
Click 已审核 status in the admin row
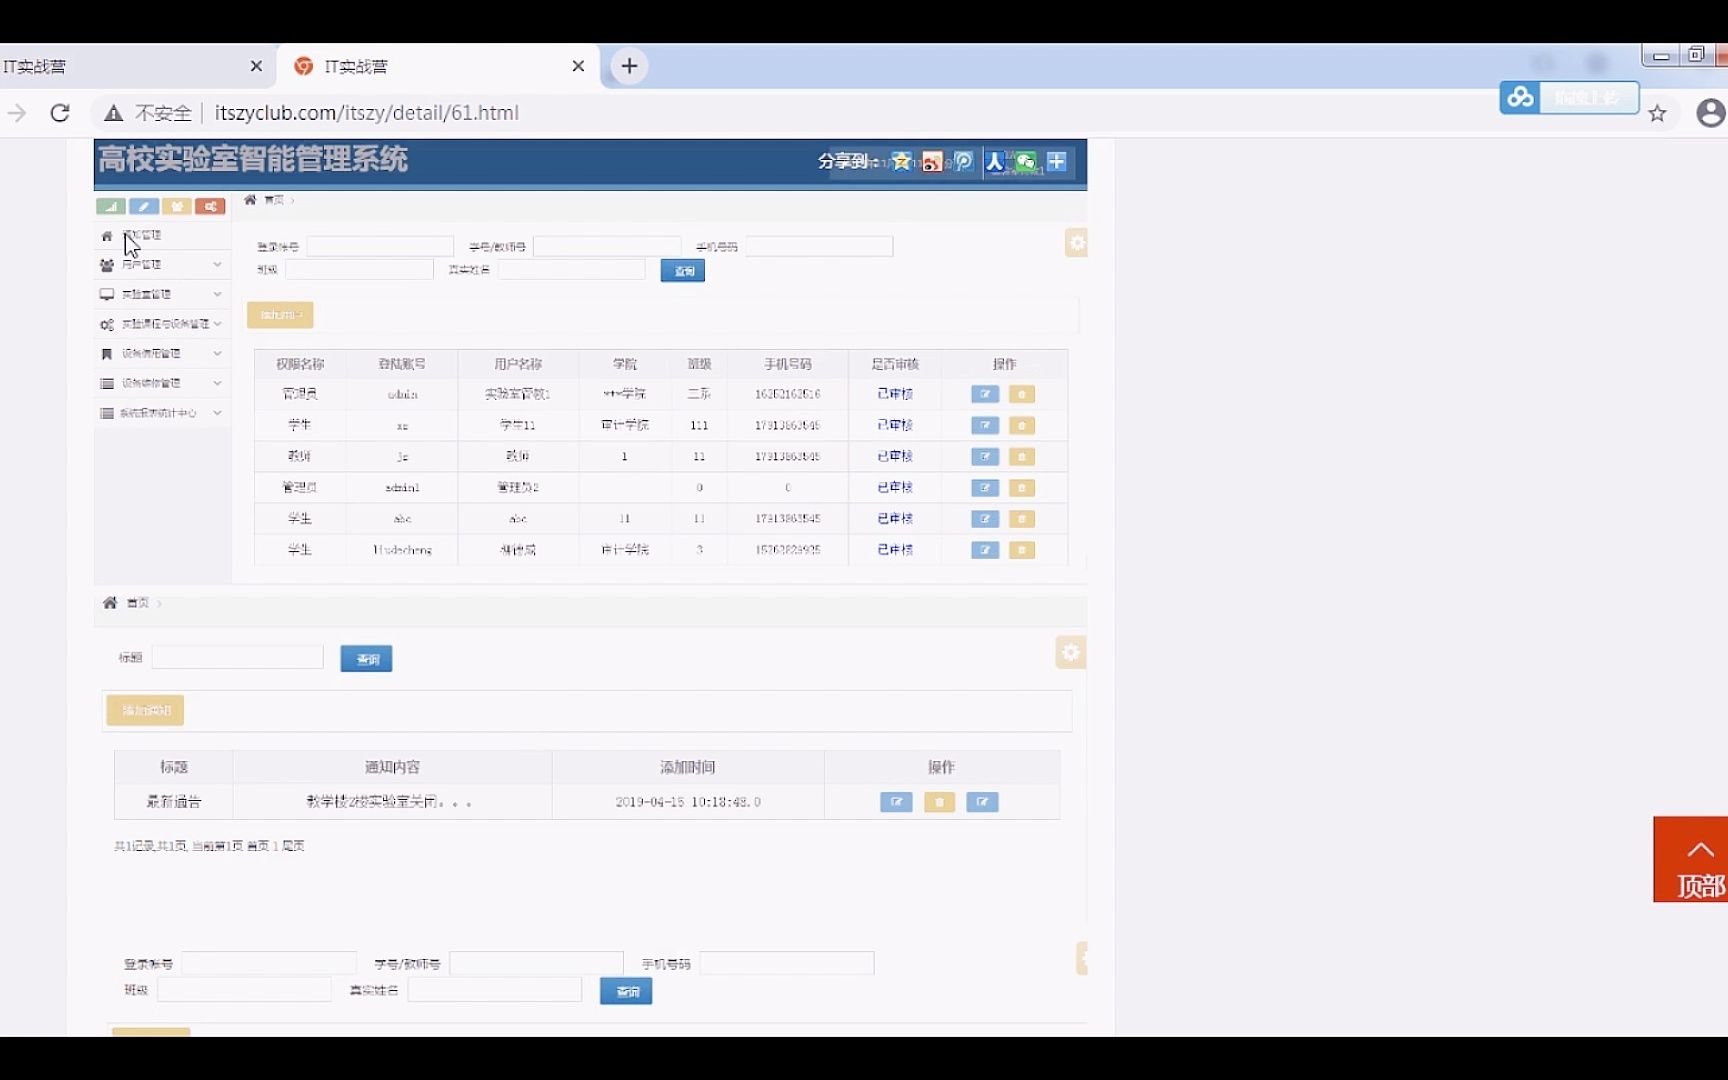tap(895, 394)
